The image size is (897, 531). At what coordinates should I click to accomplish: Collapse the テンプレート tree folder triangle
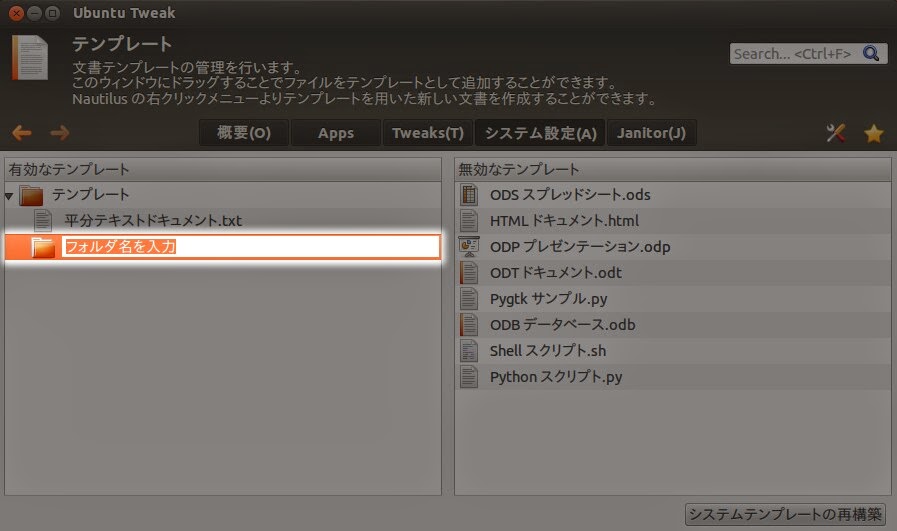[9, 196]
